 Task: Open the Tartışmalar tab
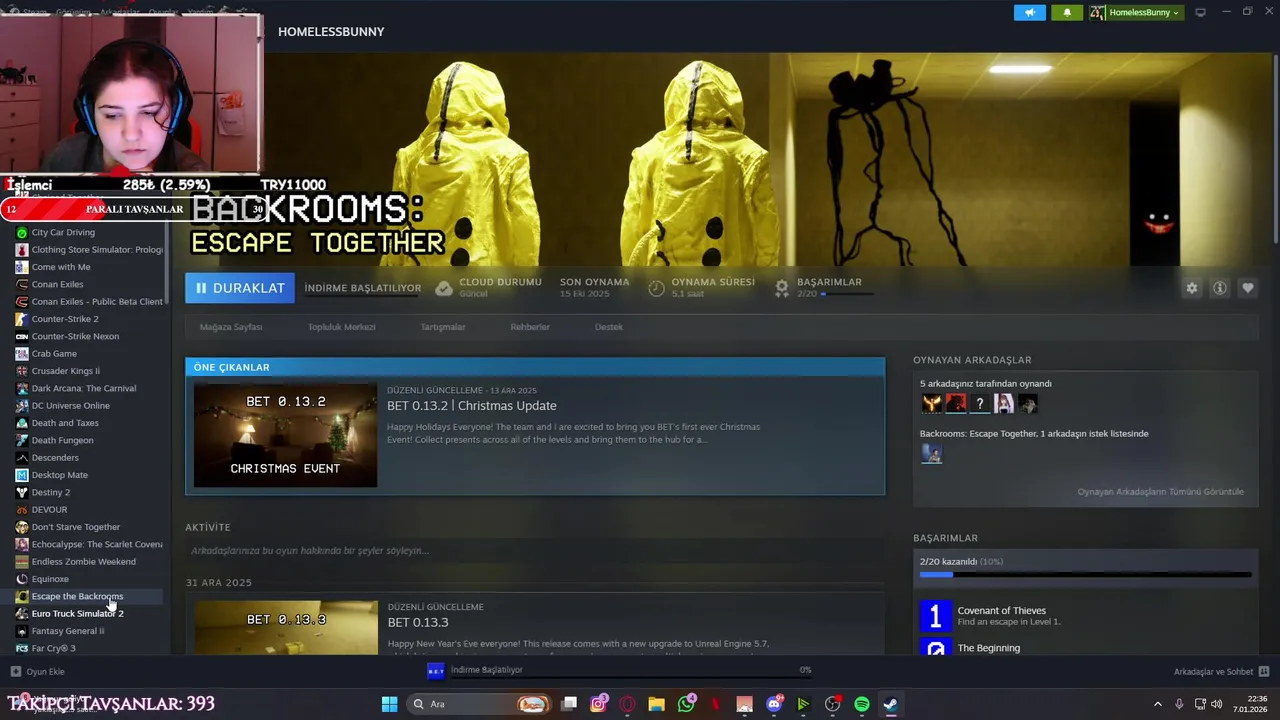pos(443,327)
